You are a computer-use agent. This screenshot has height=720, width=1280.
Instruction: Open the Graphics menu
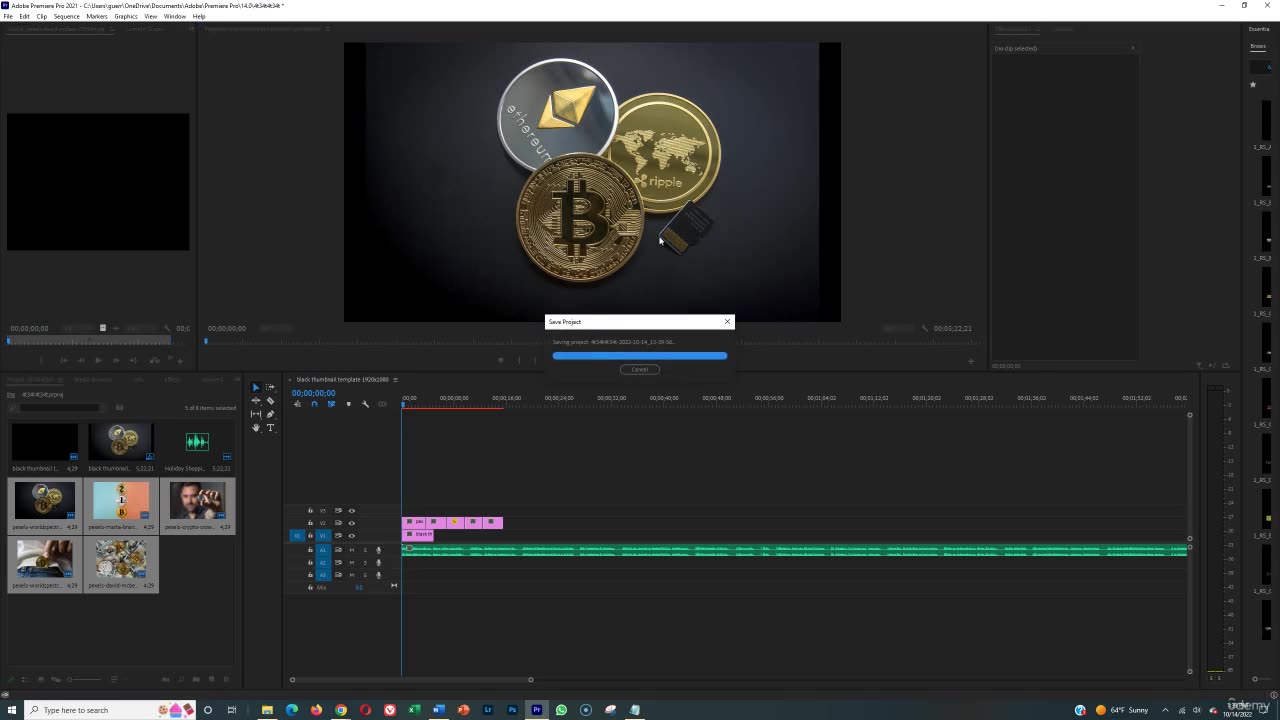coord(126,16)
